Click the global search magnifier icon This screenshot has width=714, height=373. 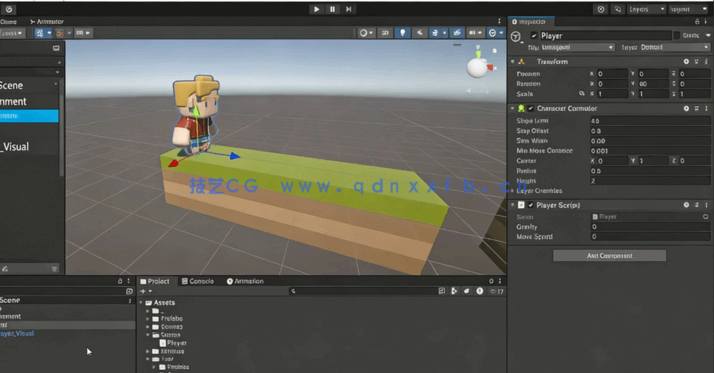point(617,9)
